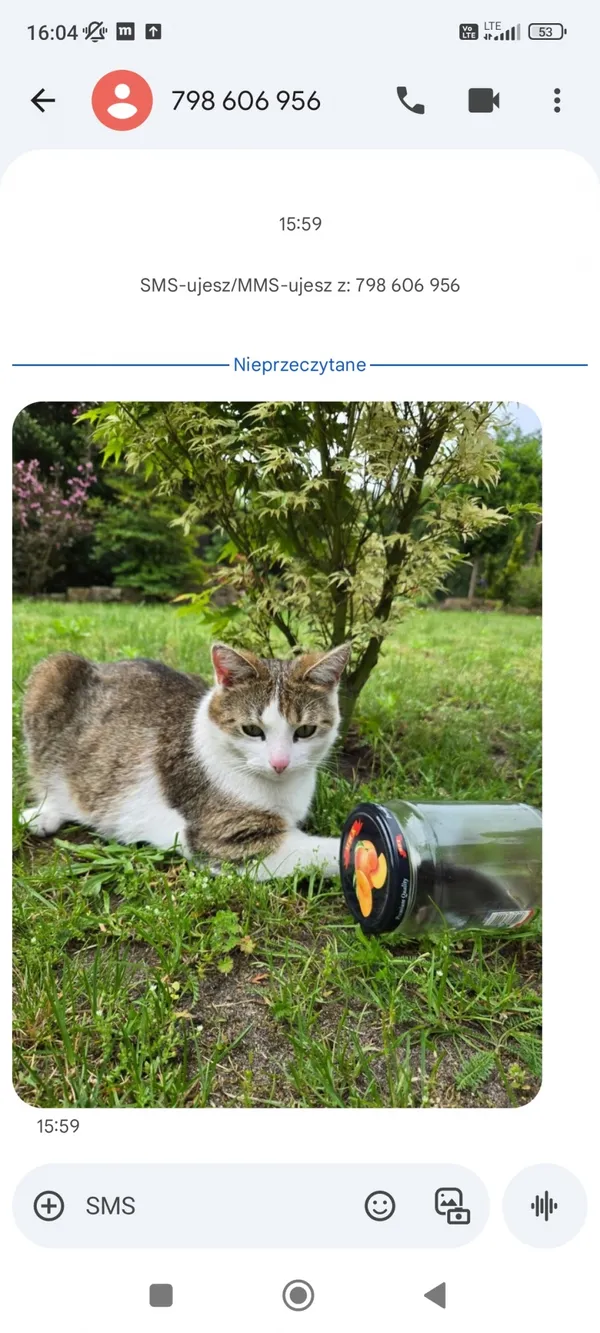Tap the SMS-ujesz/MMS-ujesz info text
The height and width of the screenshot is (1333, 600).
coord(300,285)
